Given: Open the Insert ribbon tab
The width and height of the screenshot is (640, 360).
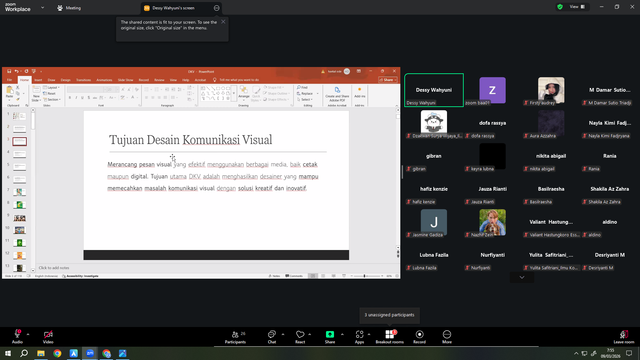Looking at the screenshot, I should 38,80.
